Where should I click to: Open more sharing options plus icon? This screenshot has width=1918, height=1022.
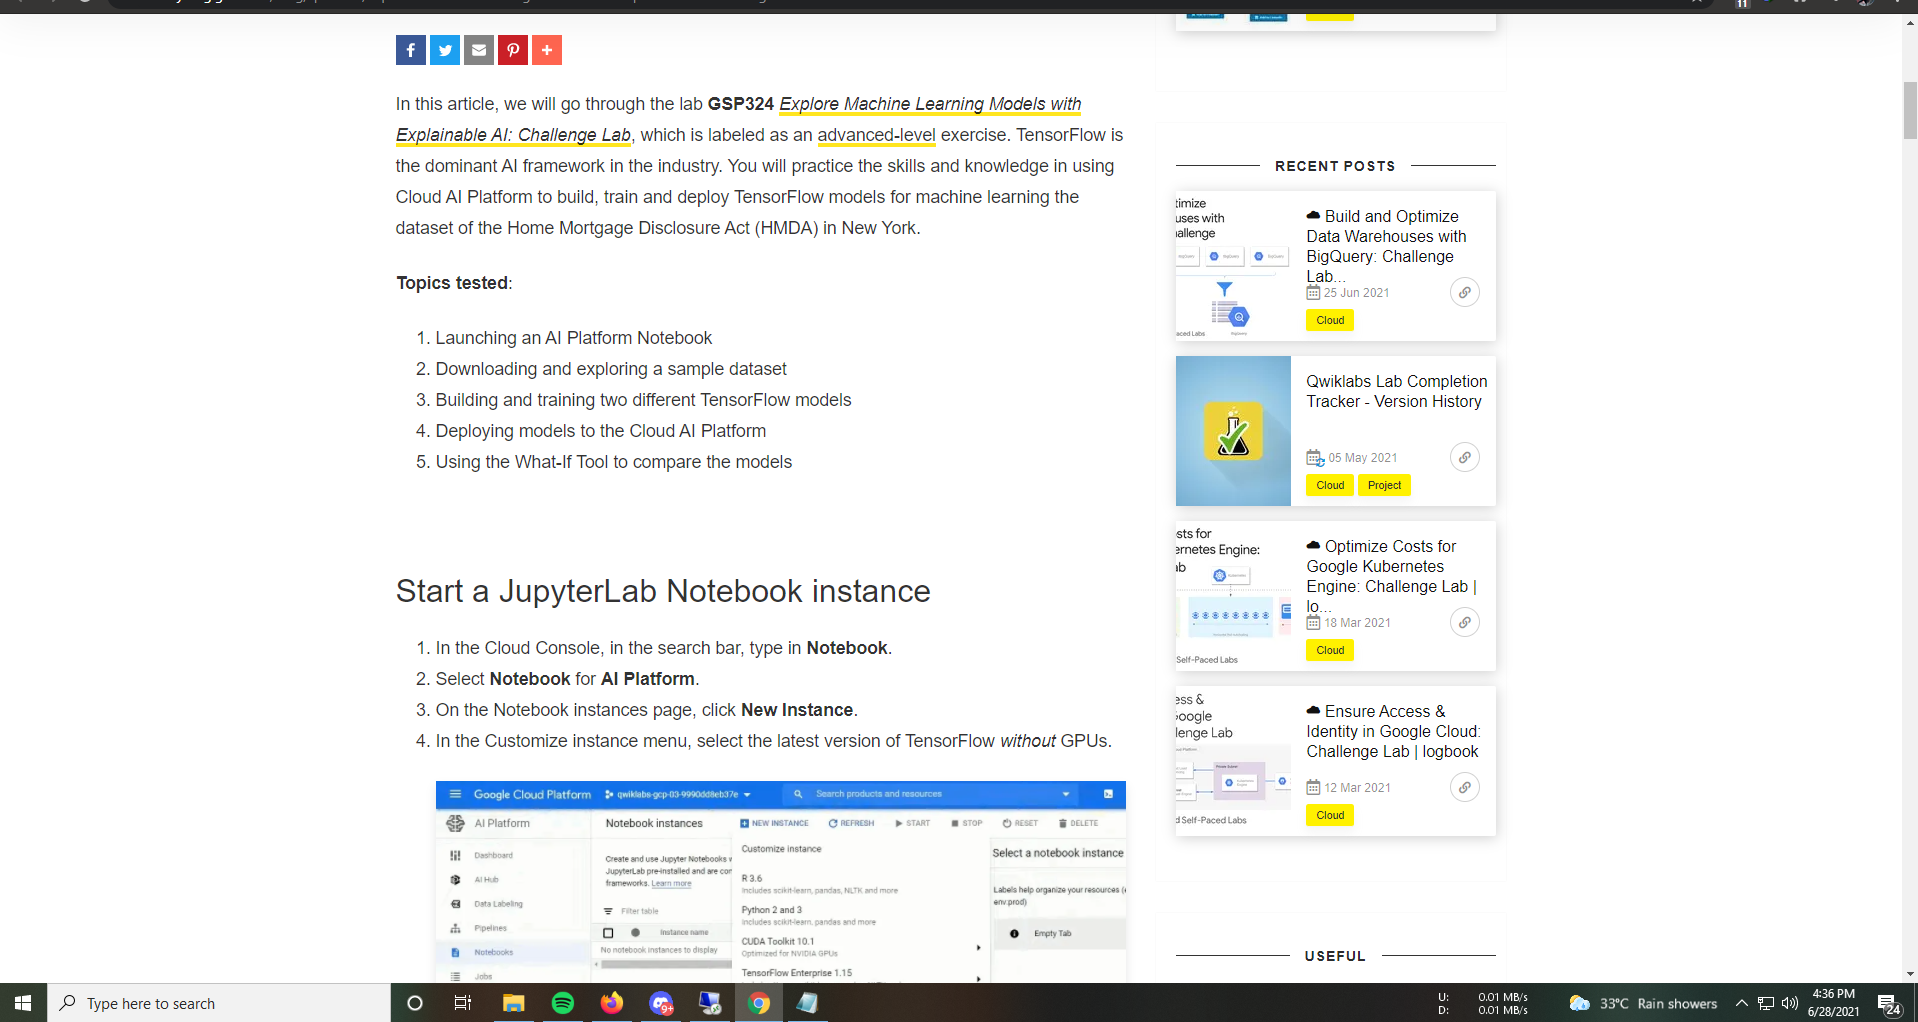[x=547, y=50]
